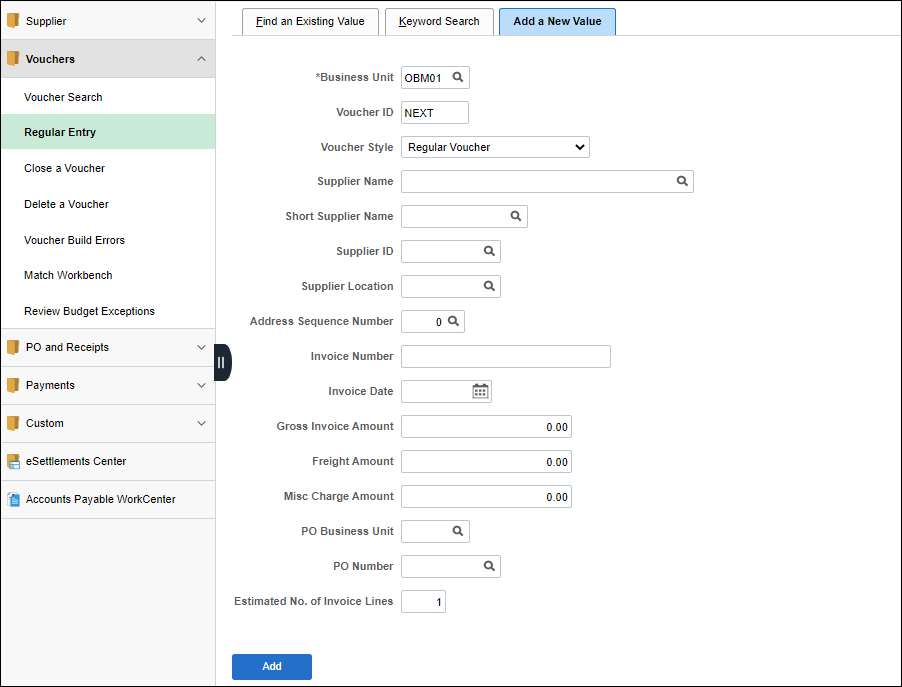This screenshot has height=687, width=902.
Task: Expand the Payments menu chevron
Action: click(x=201, y=385)
